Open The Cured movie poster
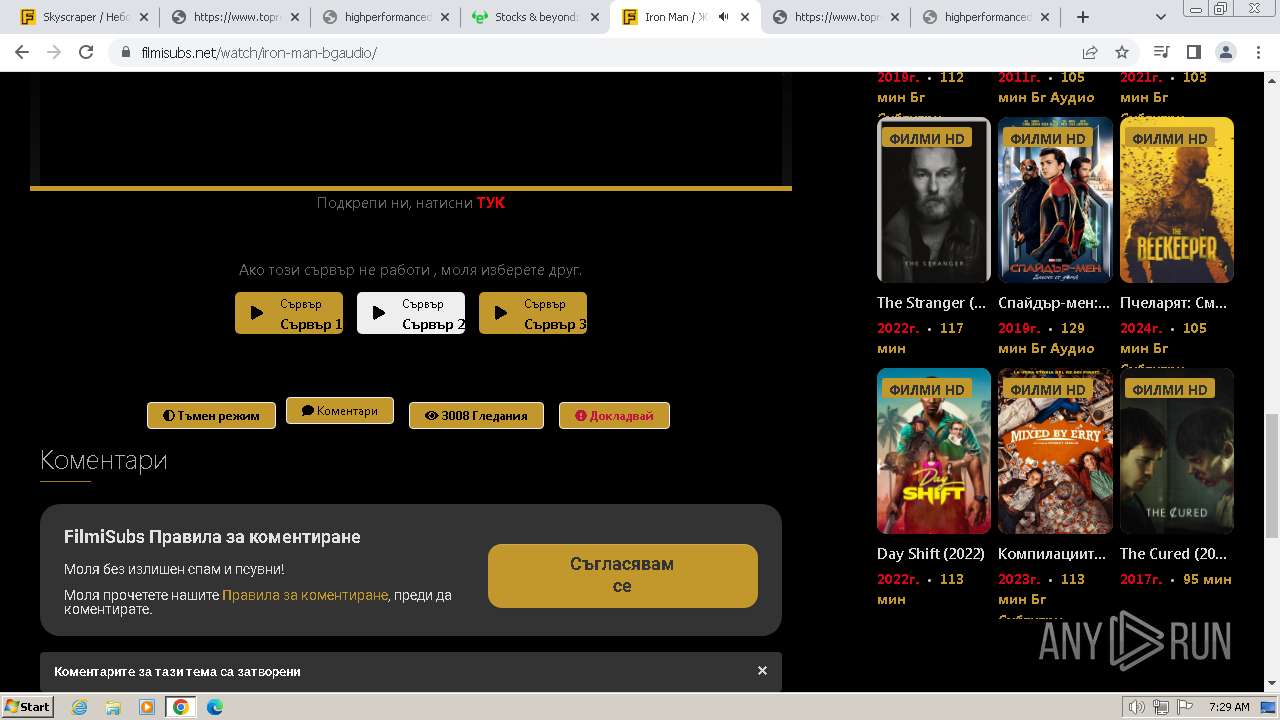Image resolution: width=1280 pixels, height=720 pixels. (x=1177, y=451)
